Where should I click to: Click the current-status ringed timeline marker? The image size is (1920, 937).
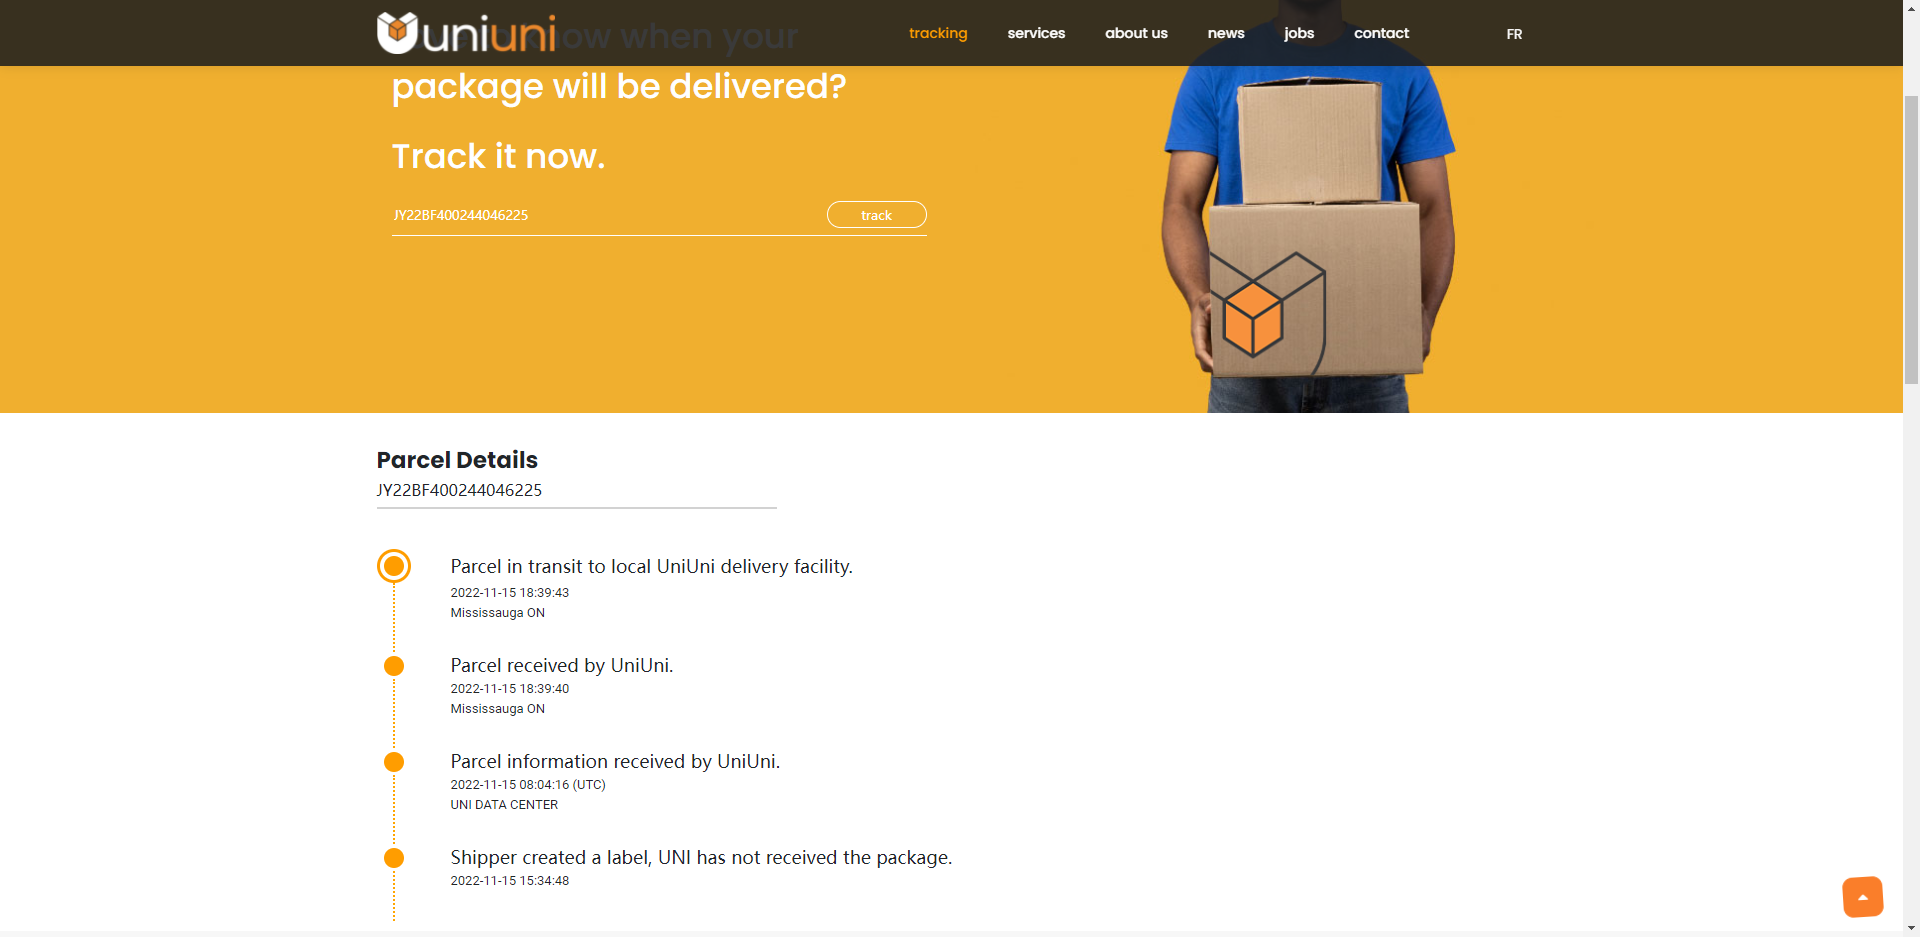(394, 566)
